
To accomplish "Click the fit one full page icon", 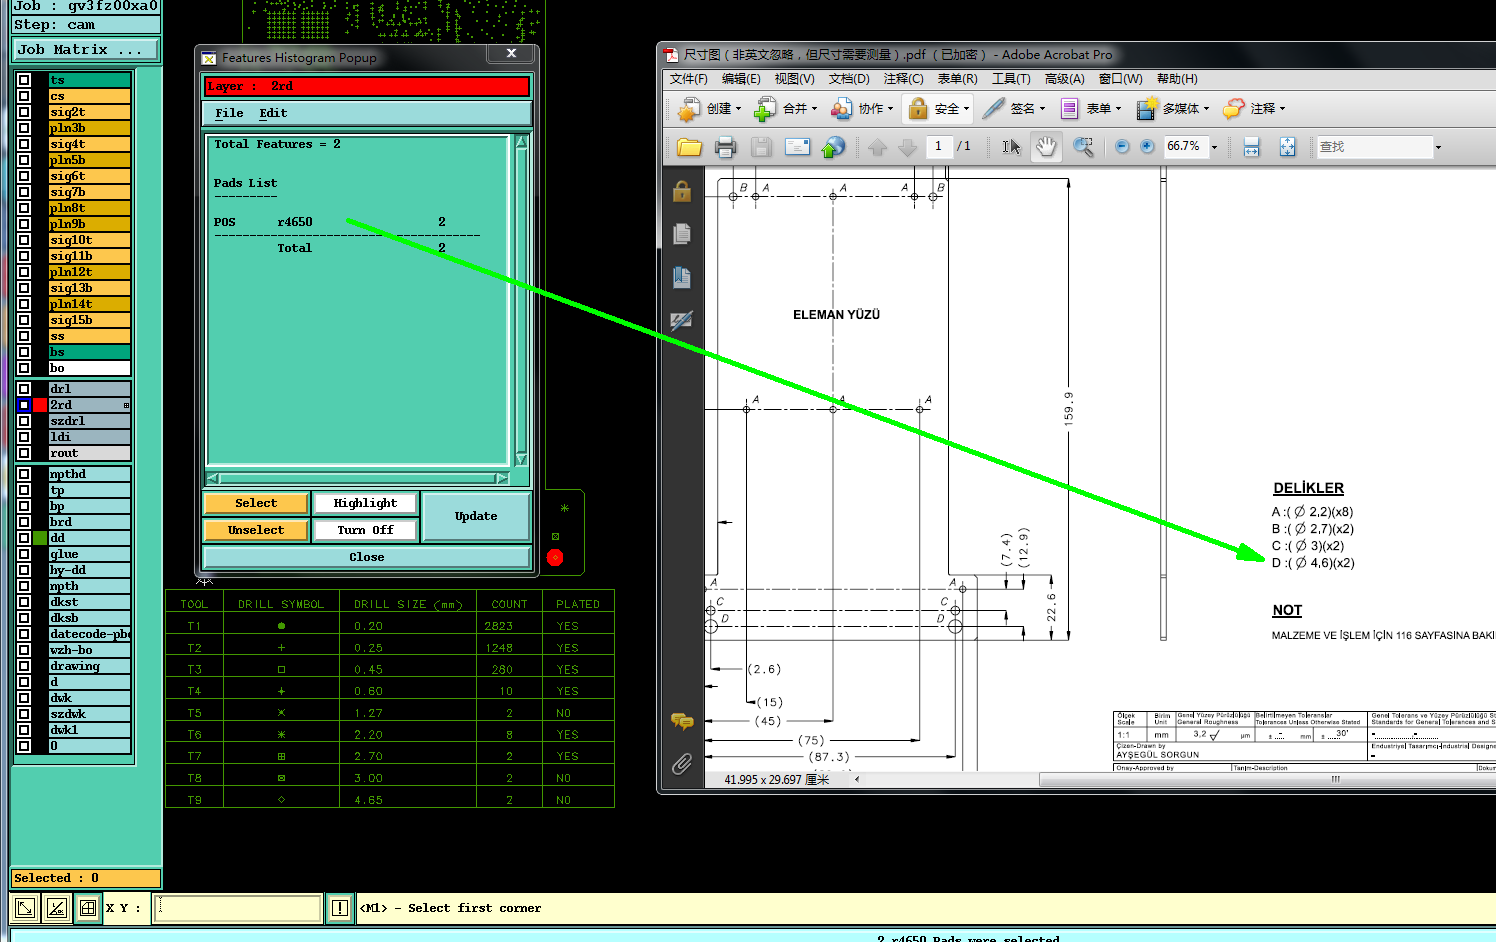I will coord(1287,147).
